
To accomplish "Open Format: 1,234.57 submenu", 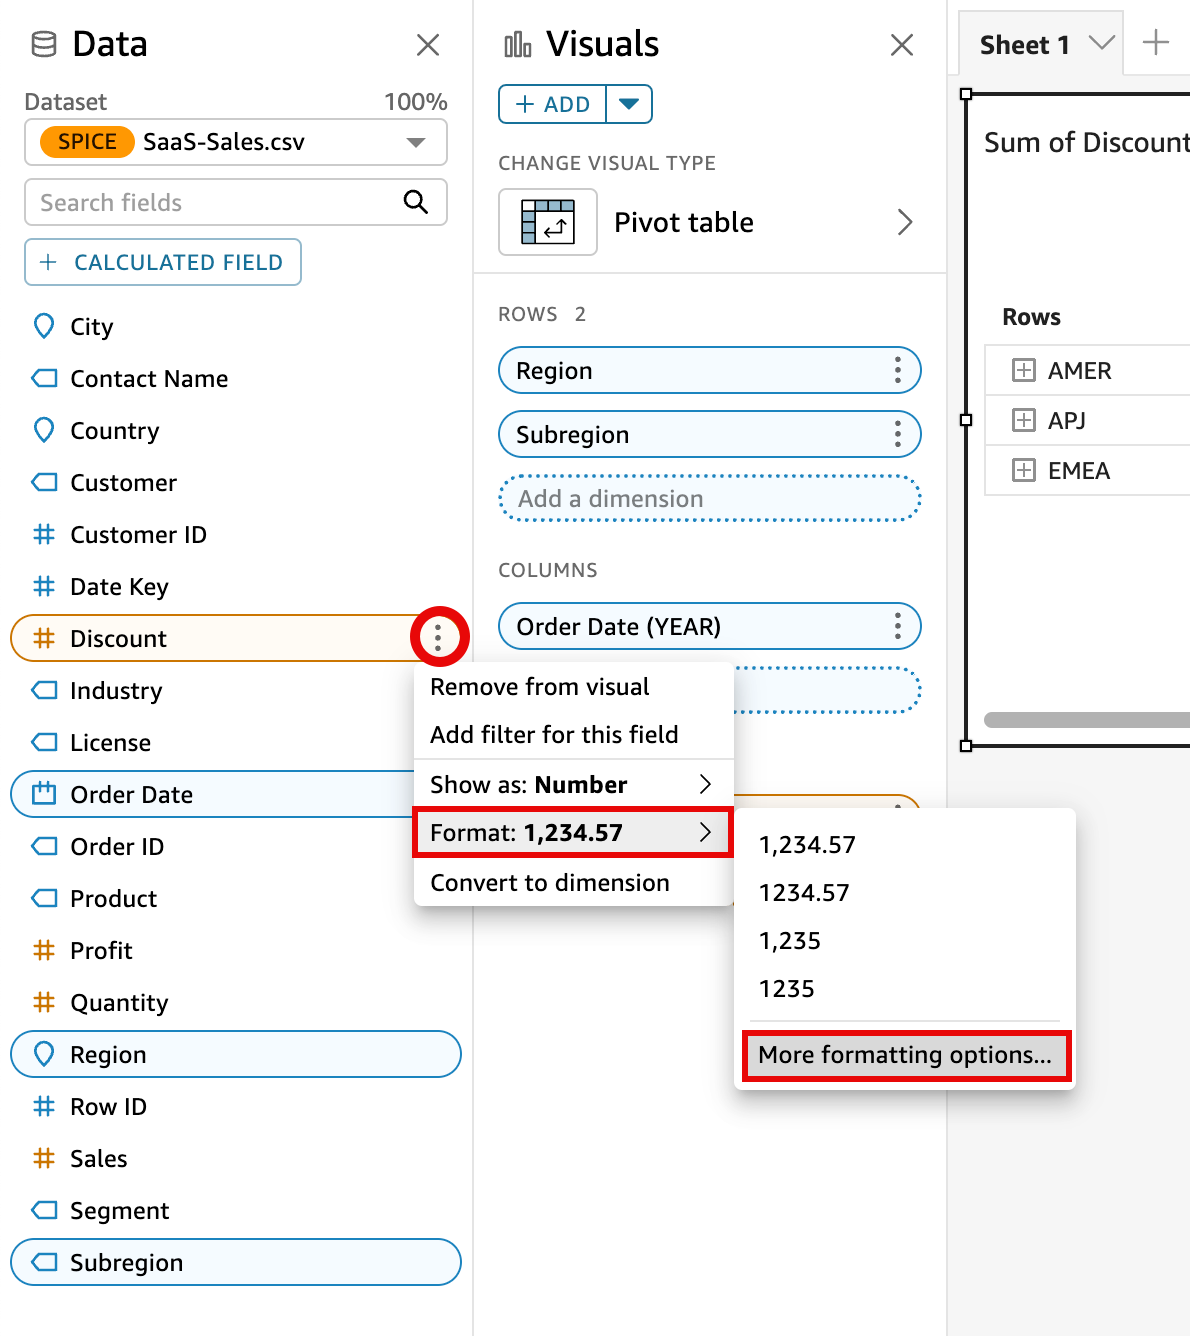I will coord(573,832).
